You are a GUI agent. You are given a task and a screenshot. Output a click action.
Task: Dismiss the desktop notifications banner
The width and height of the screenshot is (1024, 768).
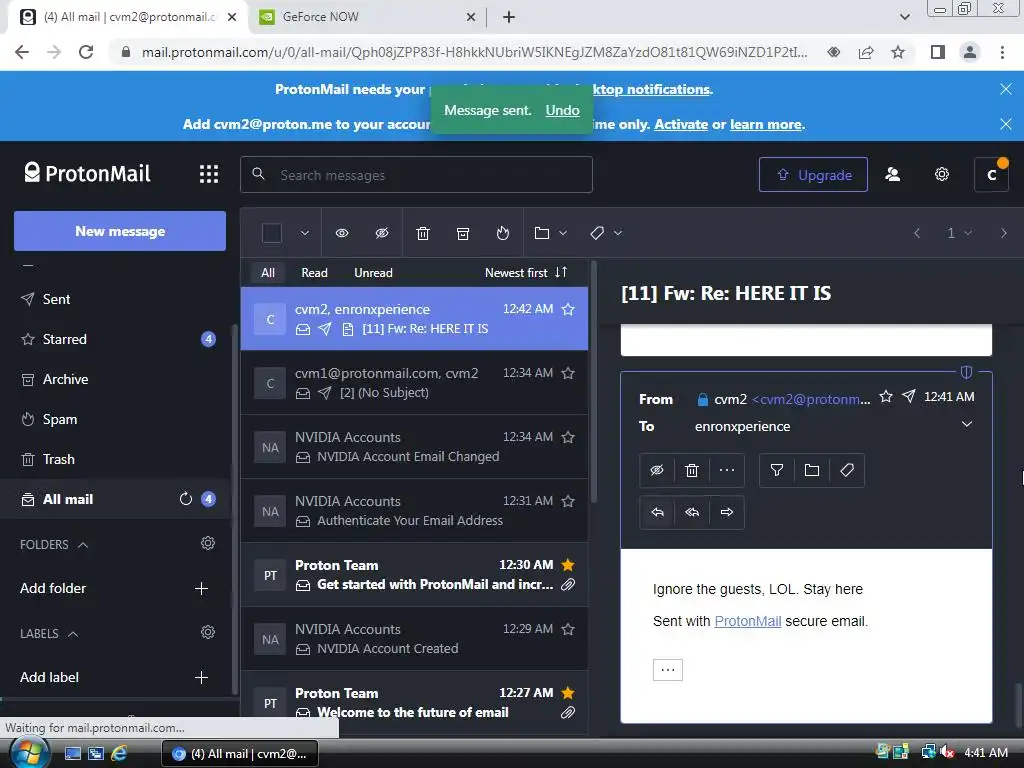(1006, 89)
